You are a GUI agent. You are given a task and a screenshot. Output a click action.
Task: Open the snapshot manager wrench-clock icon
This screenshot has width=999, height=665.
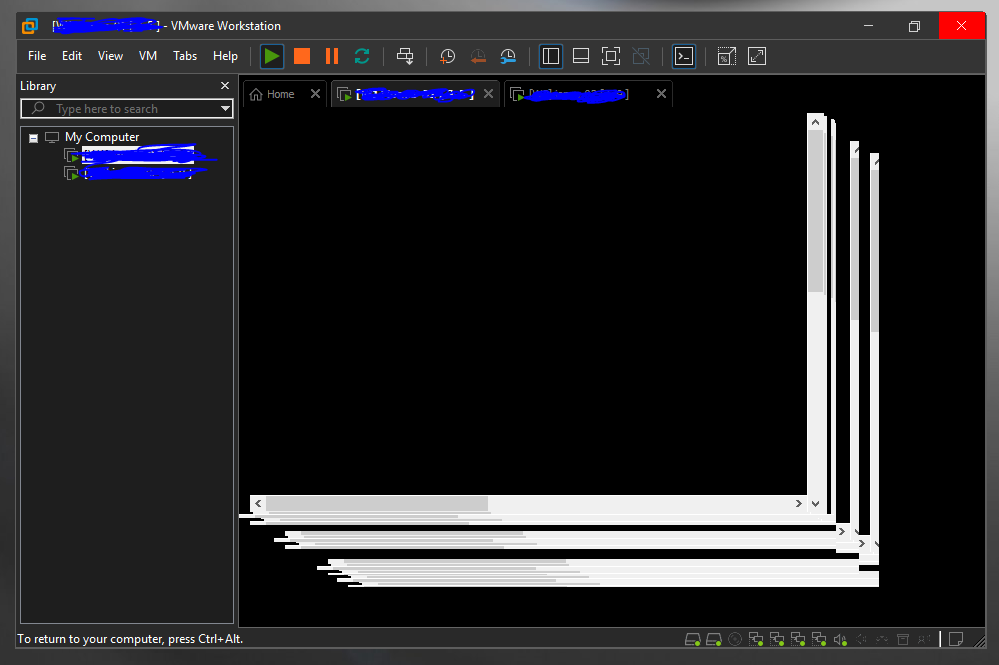tap(508, 57)
